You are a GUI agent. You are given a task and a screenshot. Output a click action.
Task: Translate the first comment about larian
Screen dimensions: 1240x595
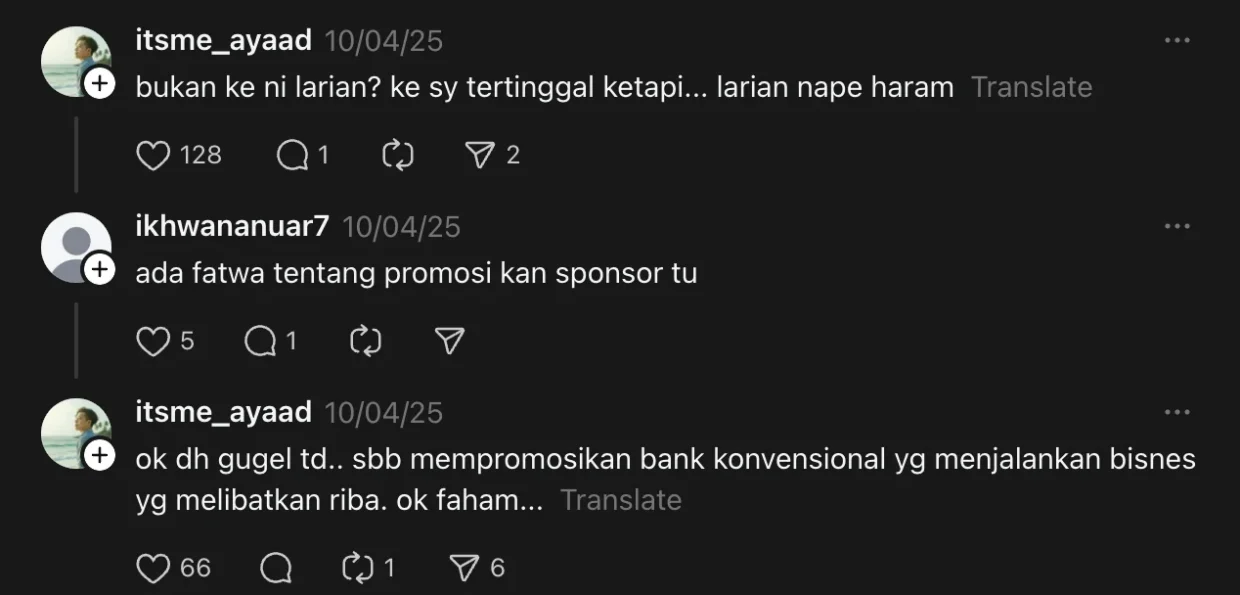coord(1032,87)
